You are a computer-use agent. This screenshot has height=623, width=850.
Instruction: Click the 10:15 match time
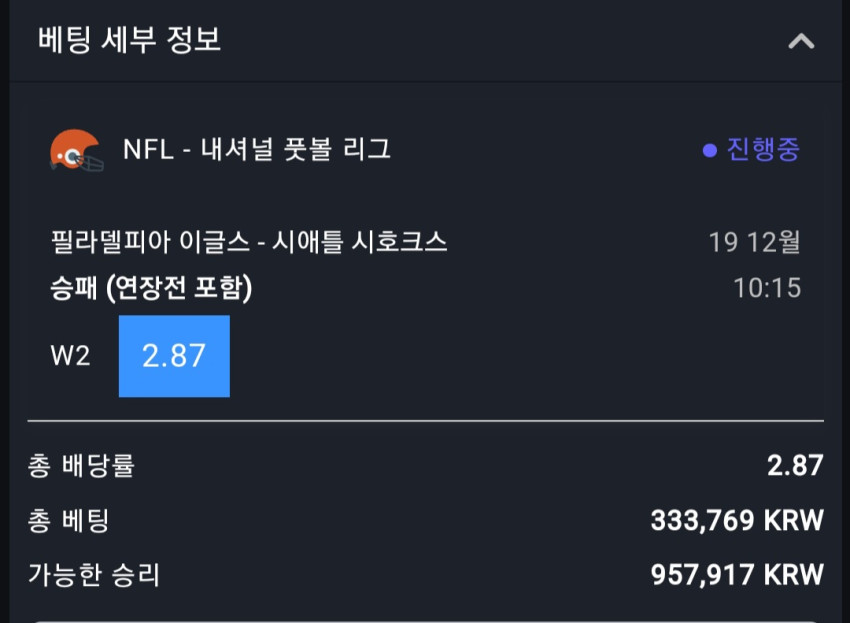pos(767,288)
